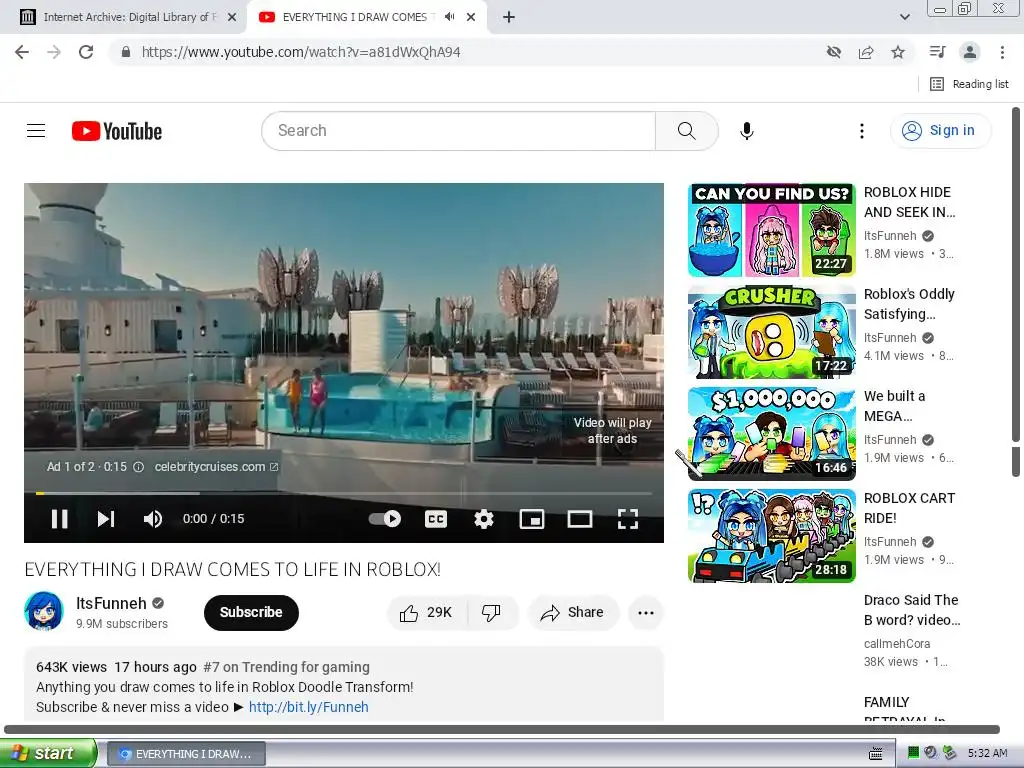The width and height of the screenshot is (1024, 768).
Task: Share the video
Action: click(x=573, y=613)
